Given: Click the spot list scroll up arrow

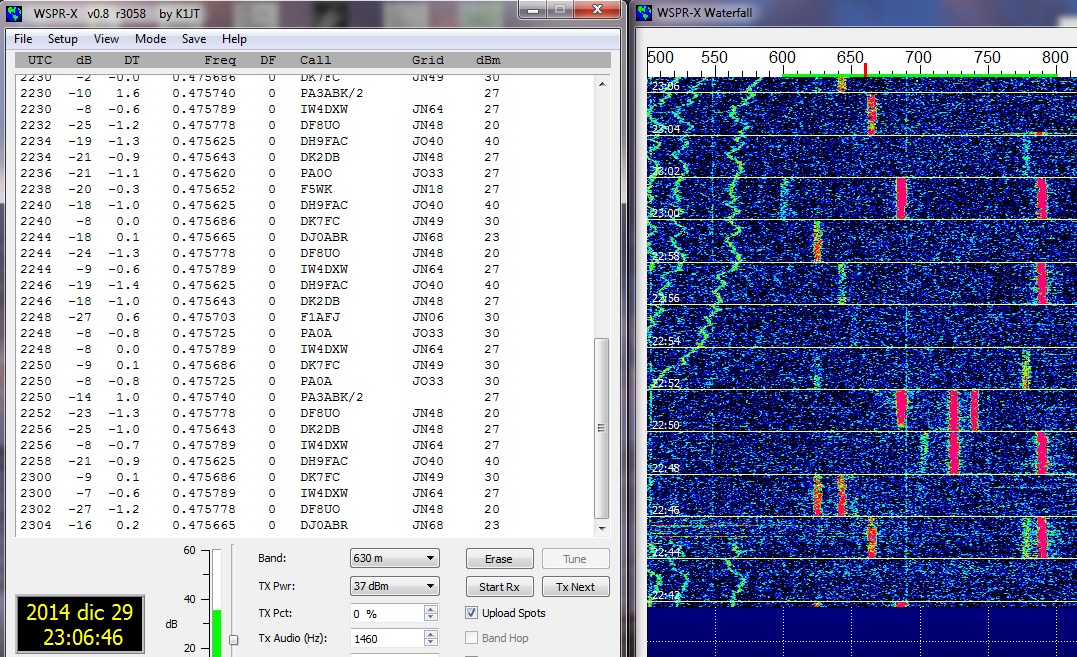Looking at the screenshot, I should coord(602,84).
